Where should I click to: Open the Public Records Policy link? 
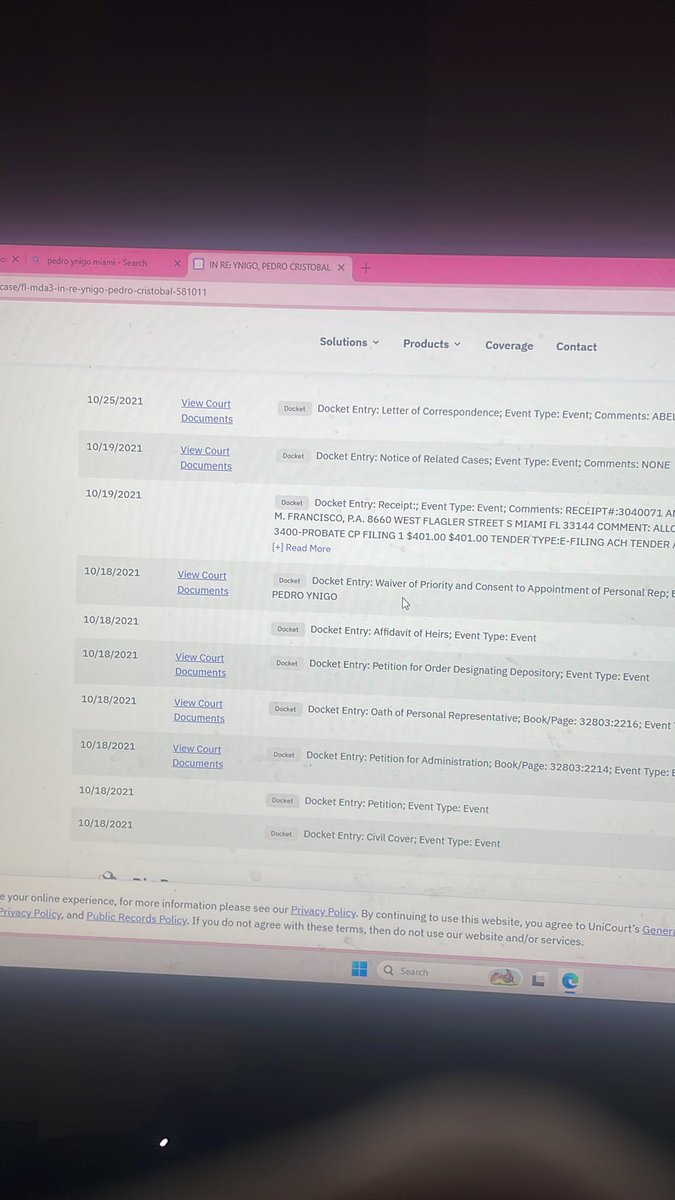click(x=136, y=919)
